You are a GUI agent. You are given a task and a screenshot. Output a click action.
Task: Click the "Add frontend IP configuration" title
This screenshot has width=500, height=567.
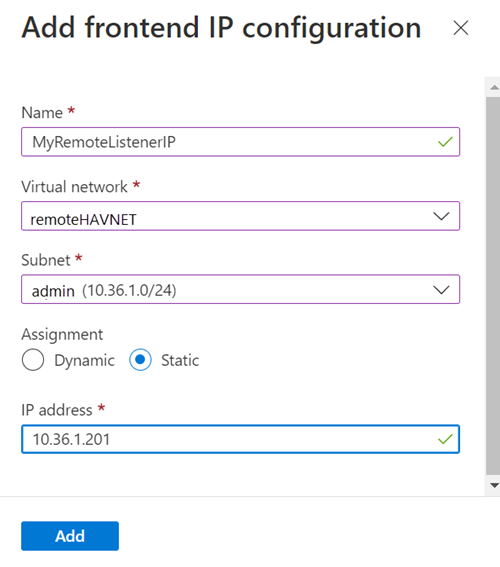pos(221,28)
